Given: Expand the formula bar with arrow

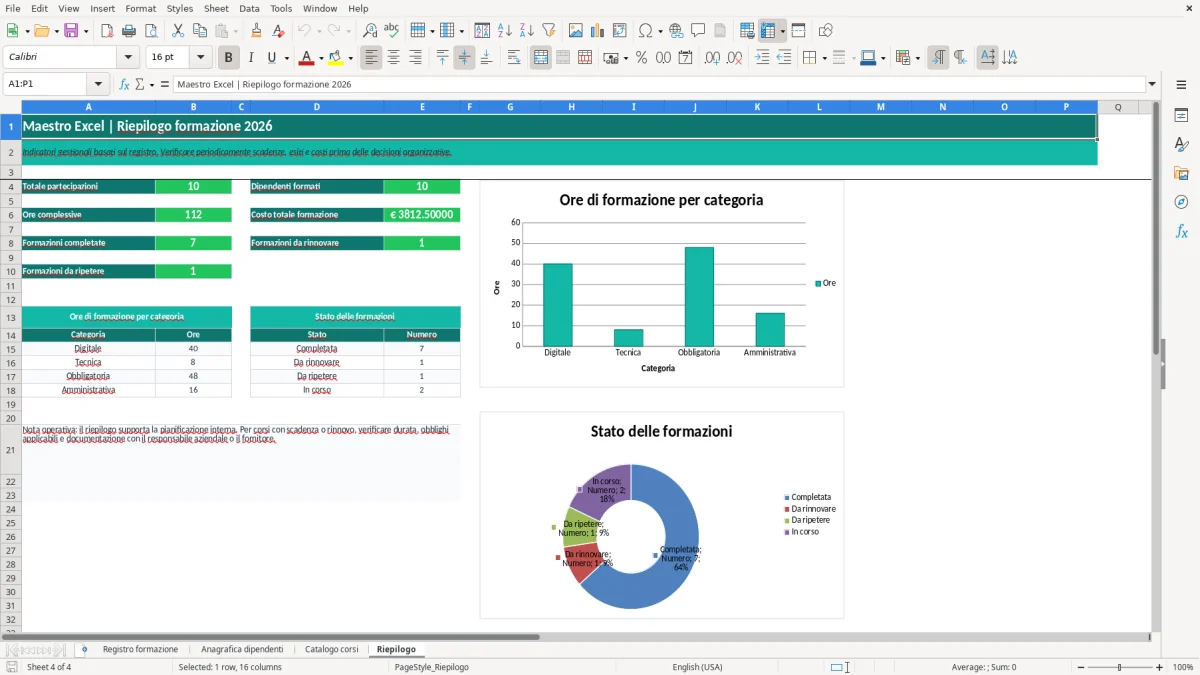Looking at the screenshot, I should point(1152,84).
